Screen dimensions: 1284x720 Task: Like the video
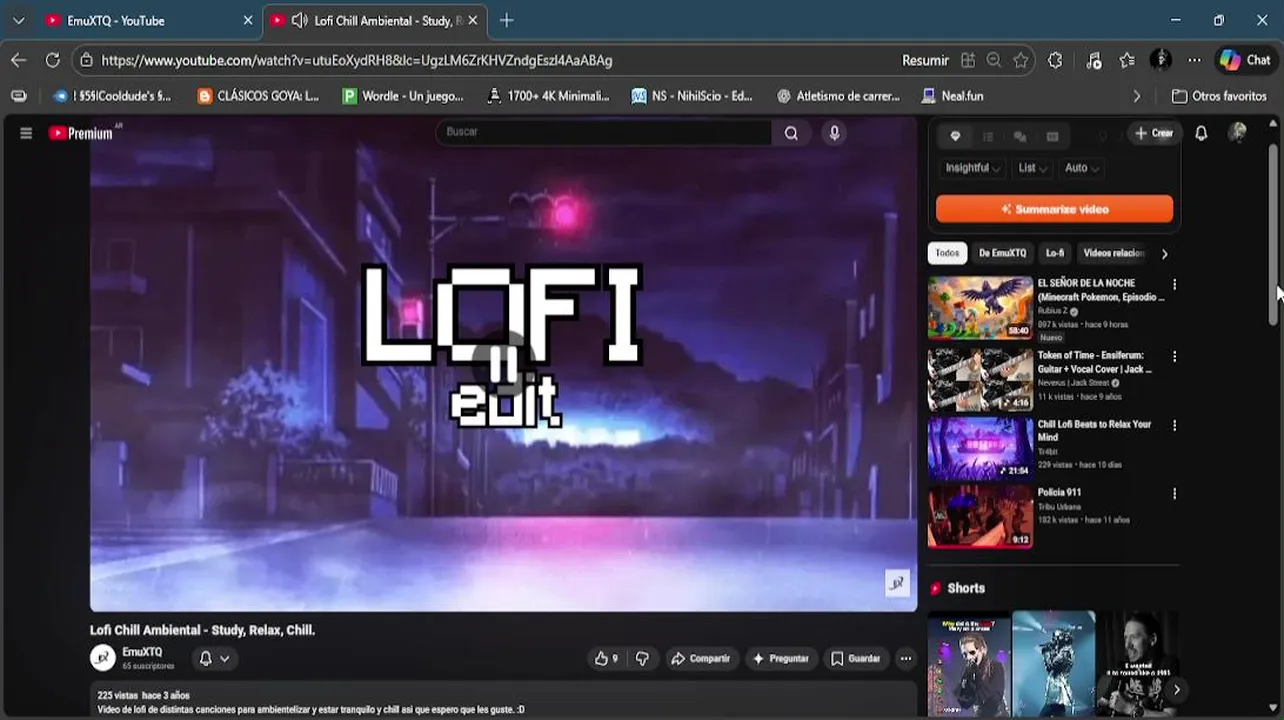[x=607, y=658]
